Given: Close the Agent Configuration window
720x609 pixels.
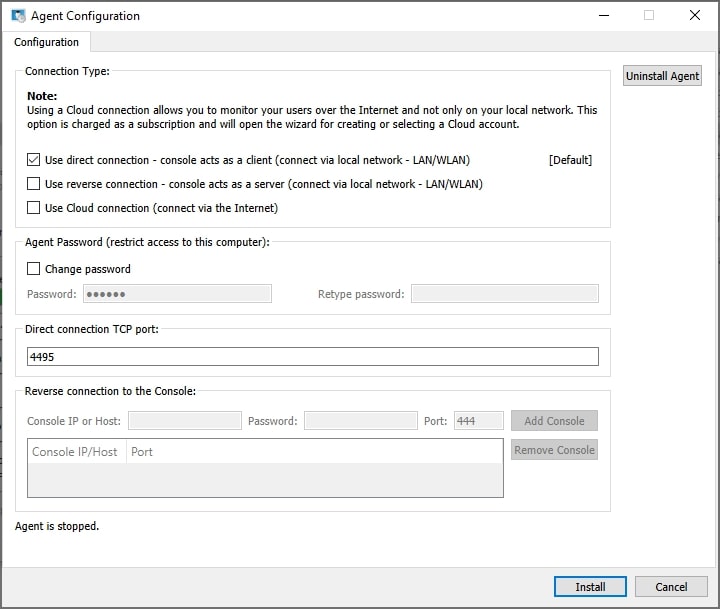Looking at the screenshot, I should pos(694,16).
